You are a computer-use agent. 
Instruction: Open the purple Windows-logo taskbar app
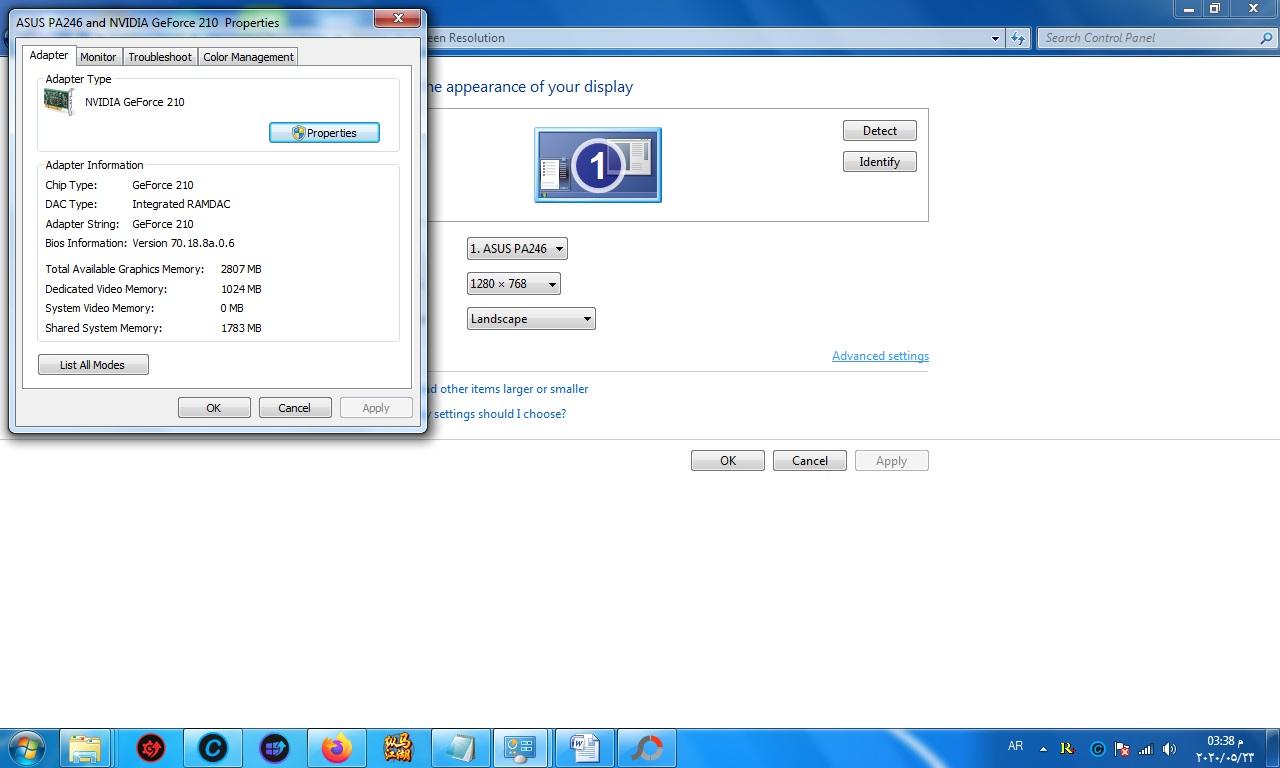pos(275,748)
